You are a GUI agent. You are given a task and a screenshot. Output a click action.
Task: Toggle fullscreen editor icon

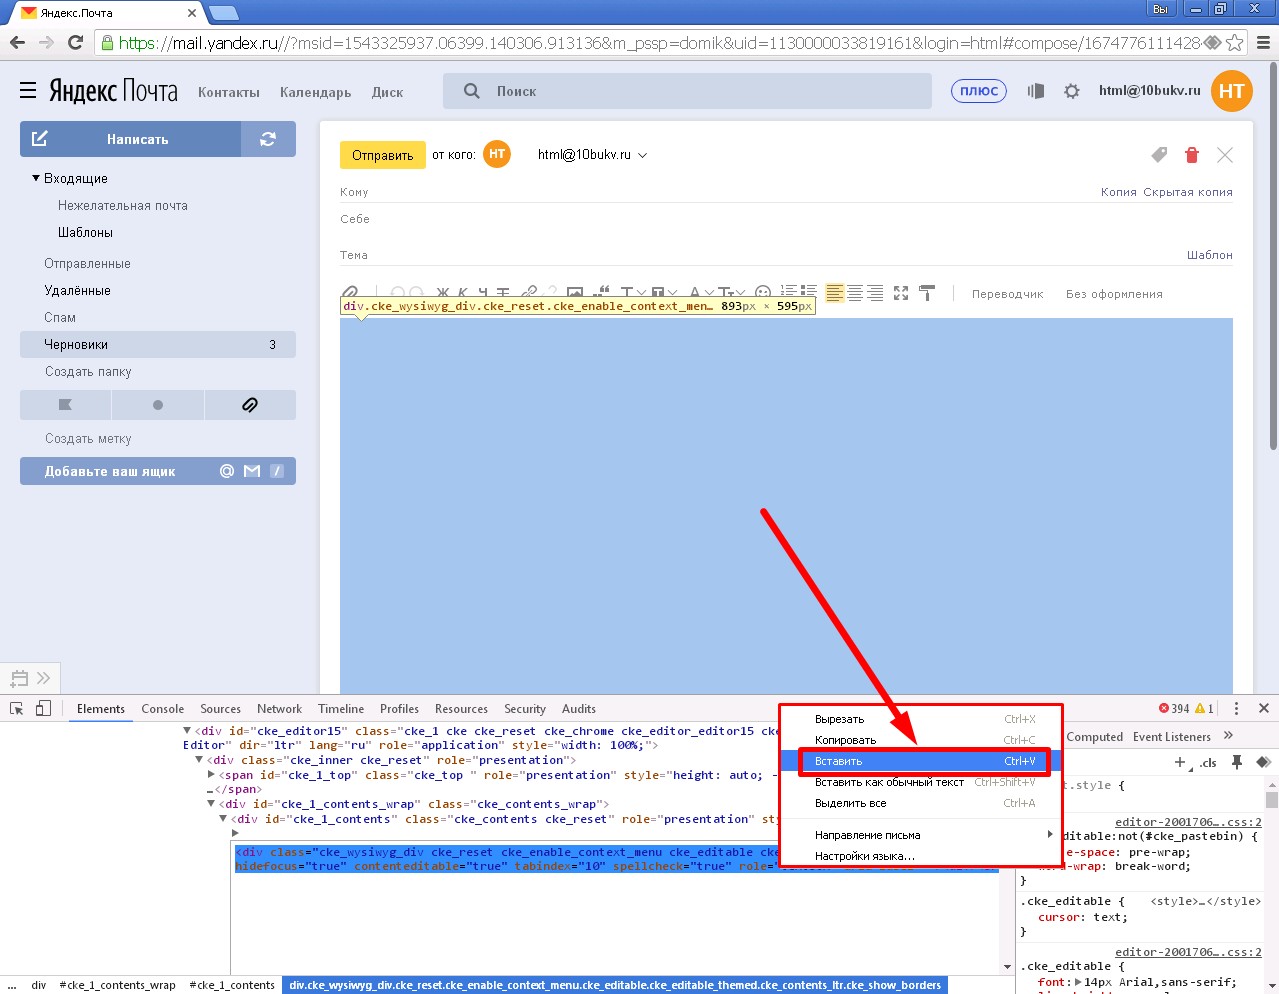coord(901,293)
